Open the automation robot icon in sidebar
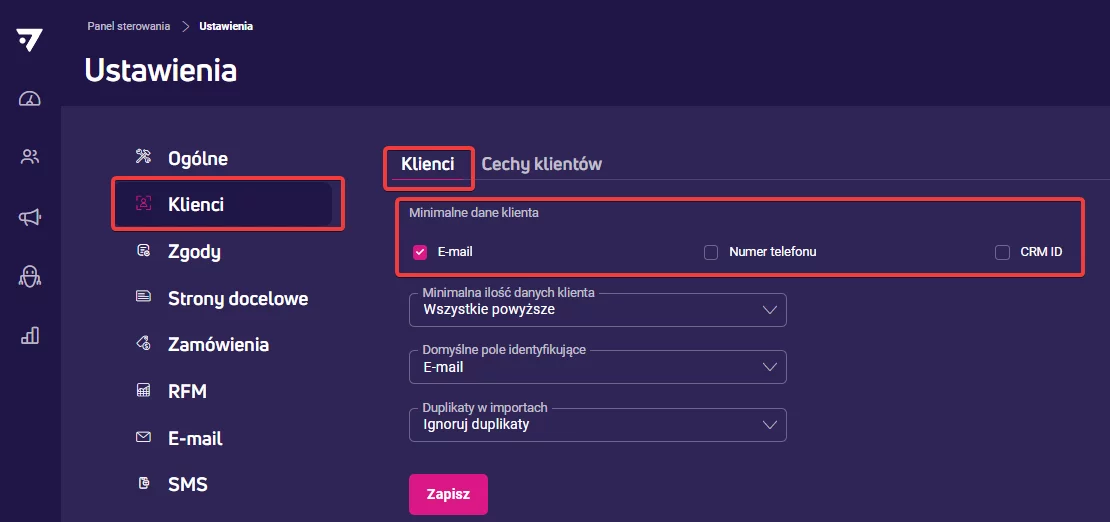1110x522 pixels. 30,278
